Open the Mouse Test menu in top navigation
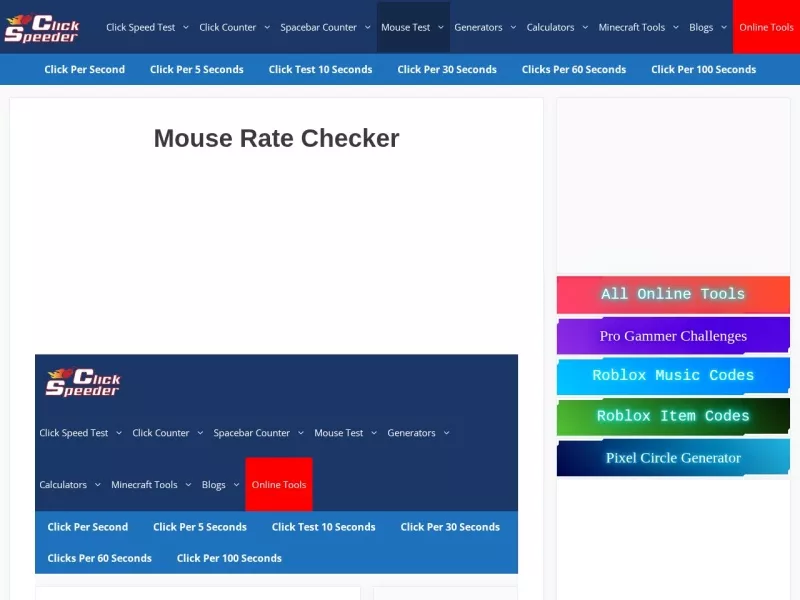 pos(406,27)
